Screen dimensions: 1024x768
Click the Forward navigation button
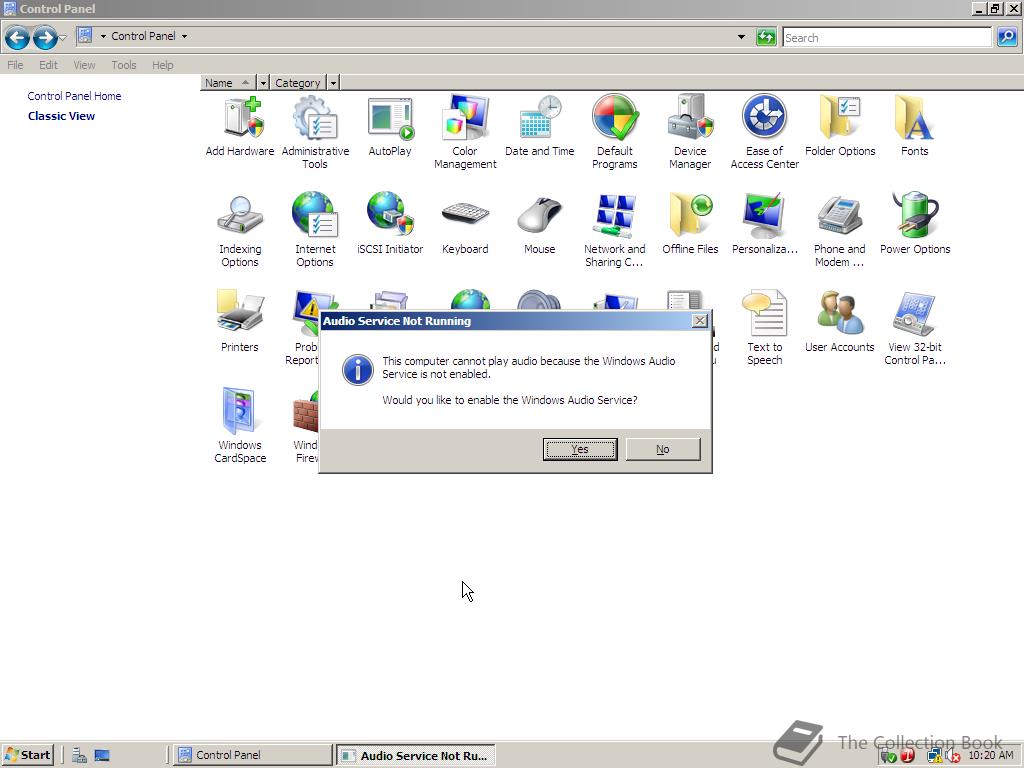click(x=44, y=38)
